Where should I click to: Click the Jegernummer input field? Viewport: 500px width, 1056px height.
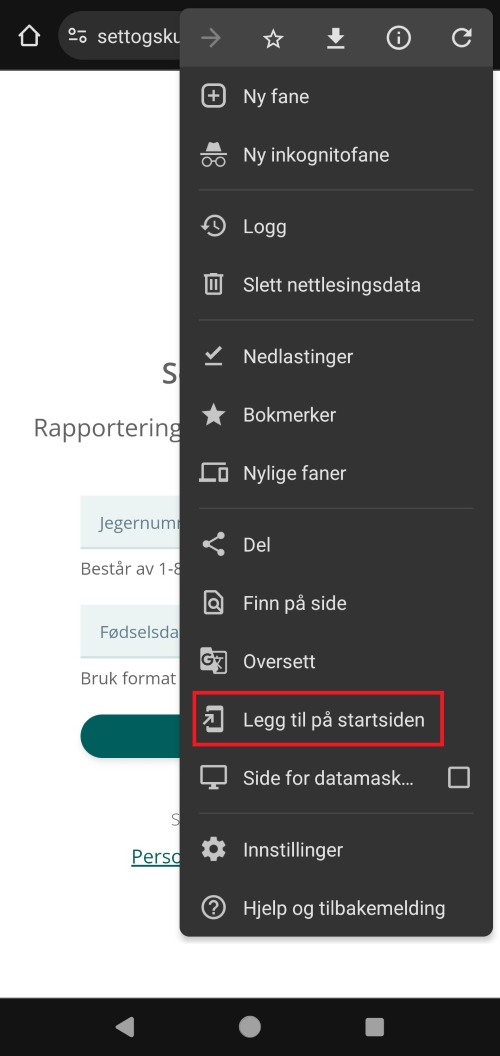click(131, 523)
